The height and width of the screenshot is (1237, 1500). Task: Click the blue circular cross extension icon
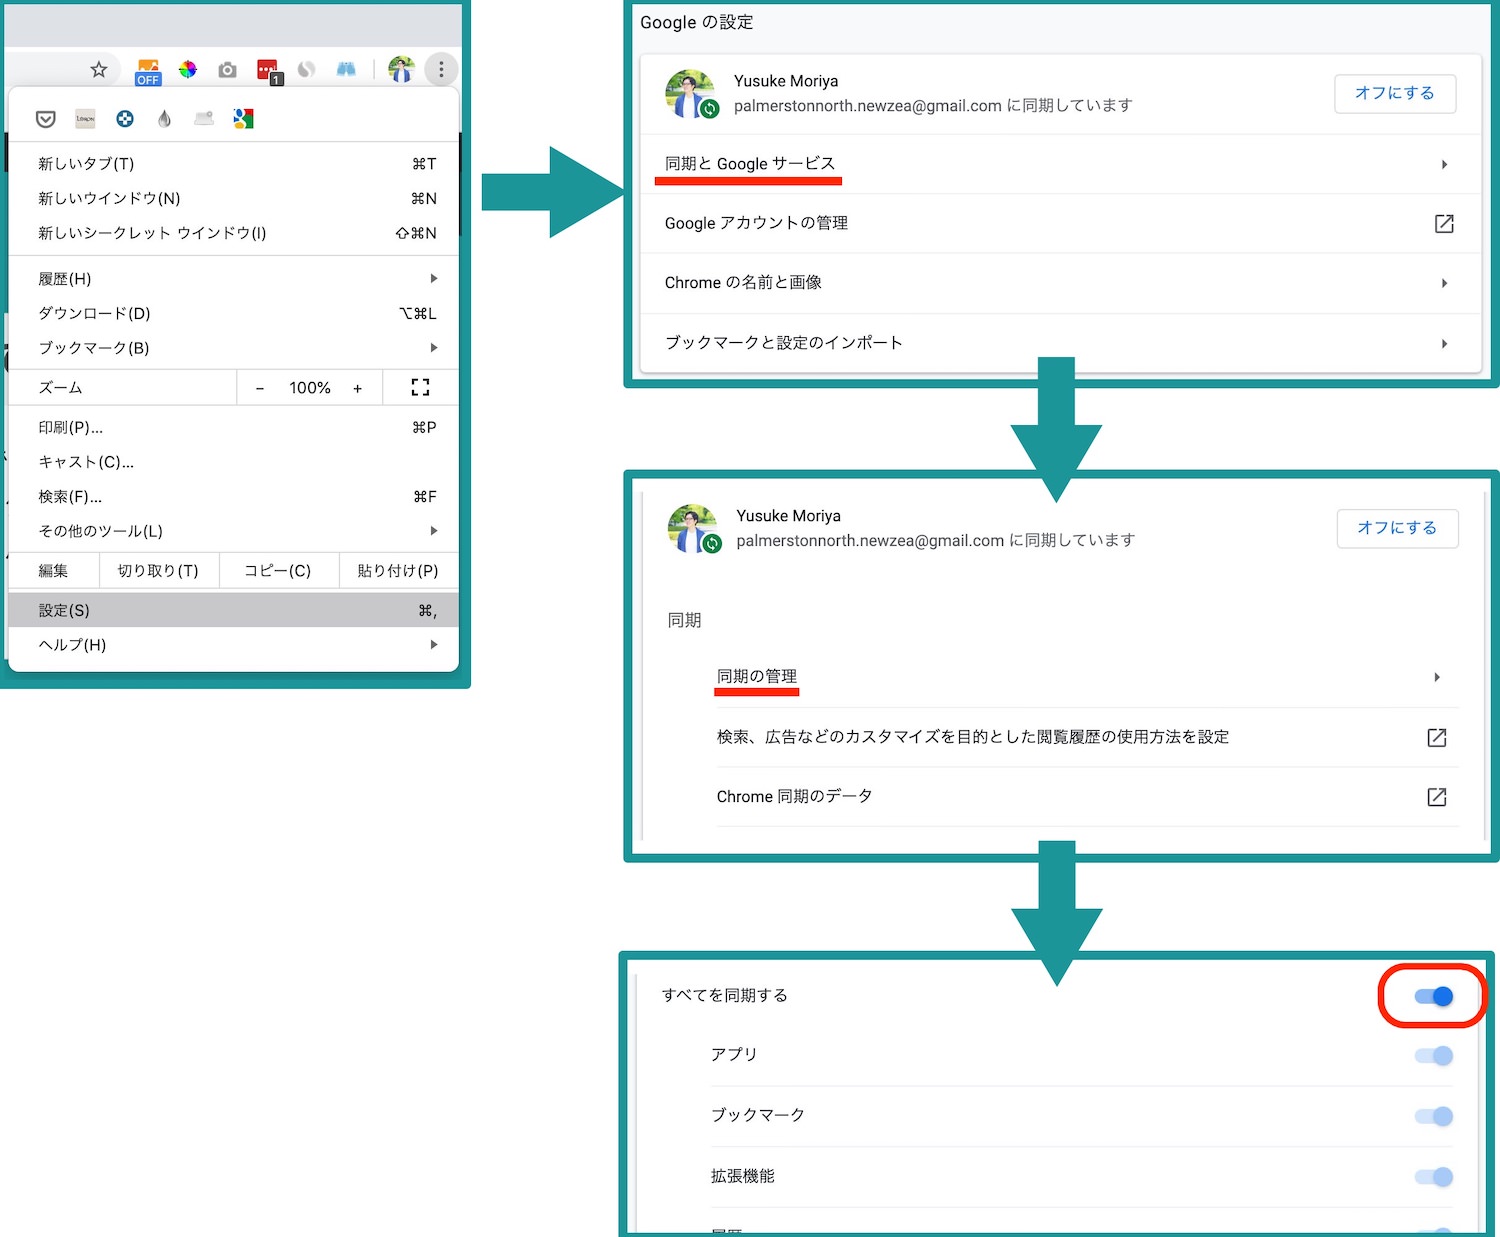[x=125, y=119]
